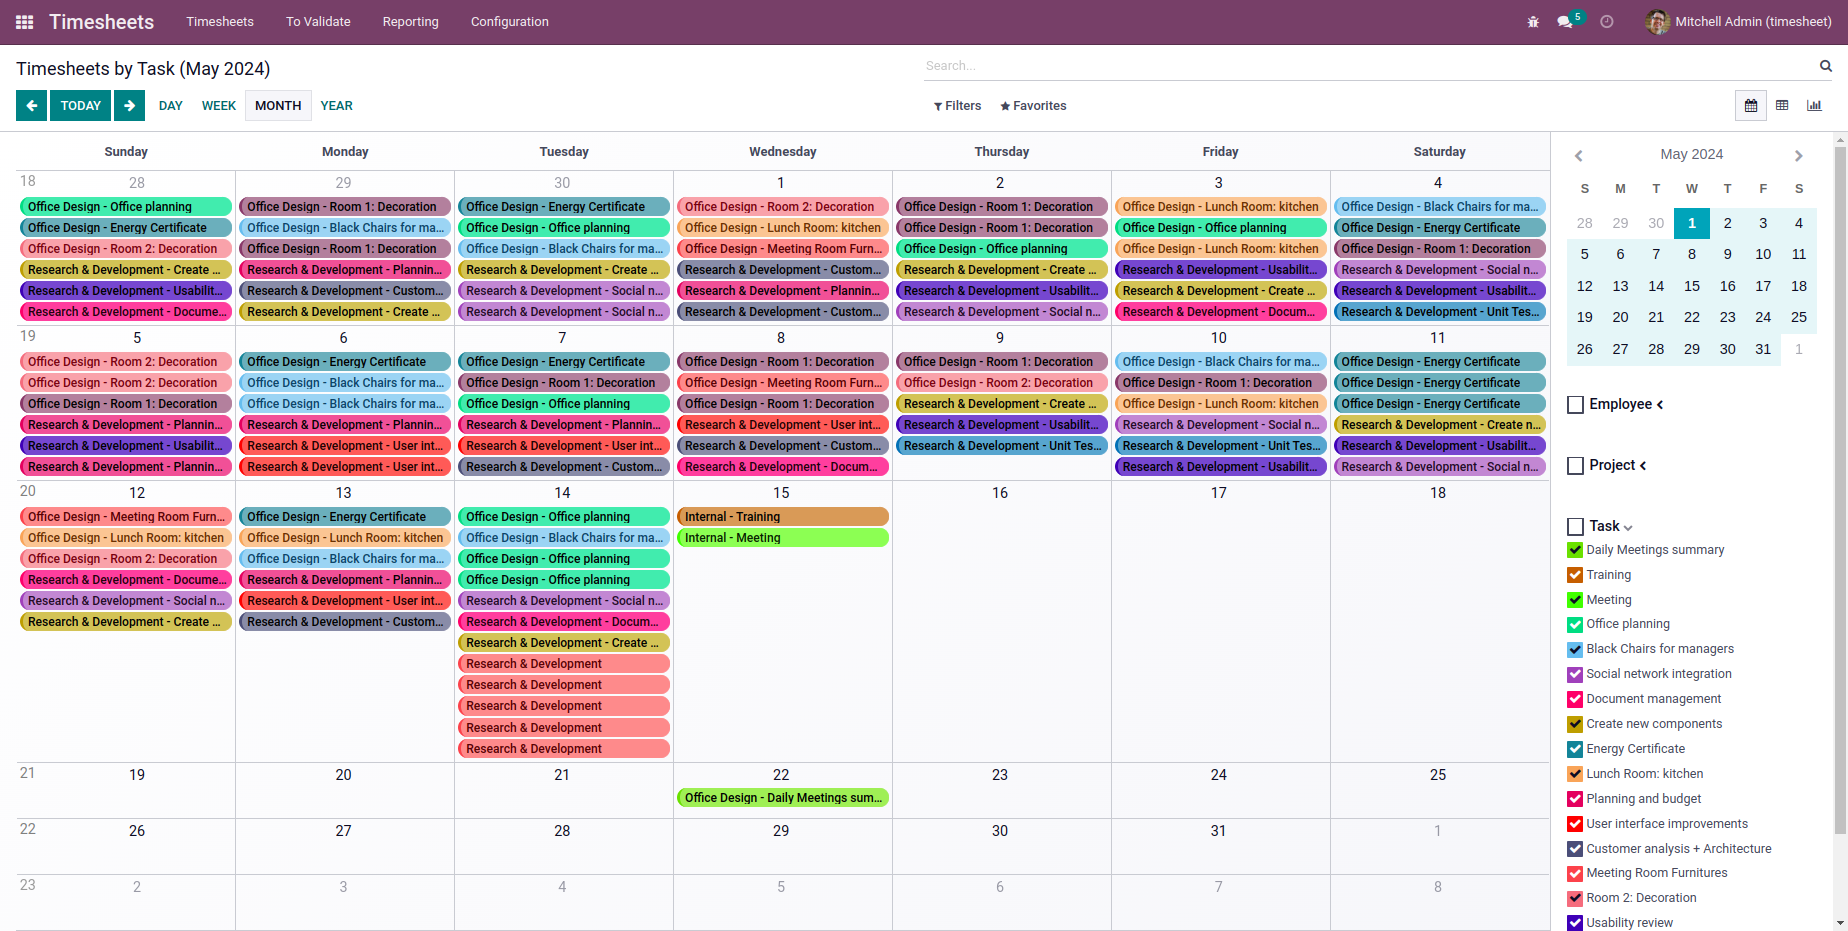Click the bug debug icon
The width and height of the screenshot is (1848, 931).
(x=1533, y=22)
